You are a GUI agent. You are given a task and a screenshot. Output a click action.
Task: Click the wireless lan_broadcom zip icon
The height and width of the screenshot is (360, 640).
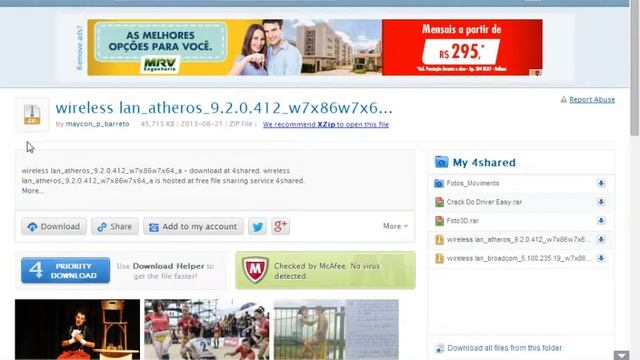point(439,258)
